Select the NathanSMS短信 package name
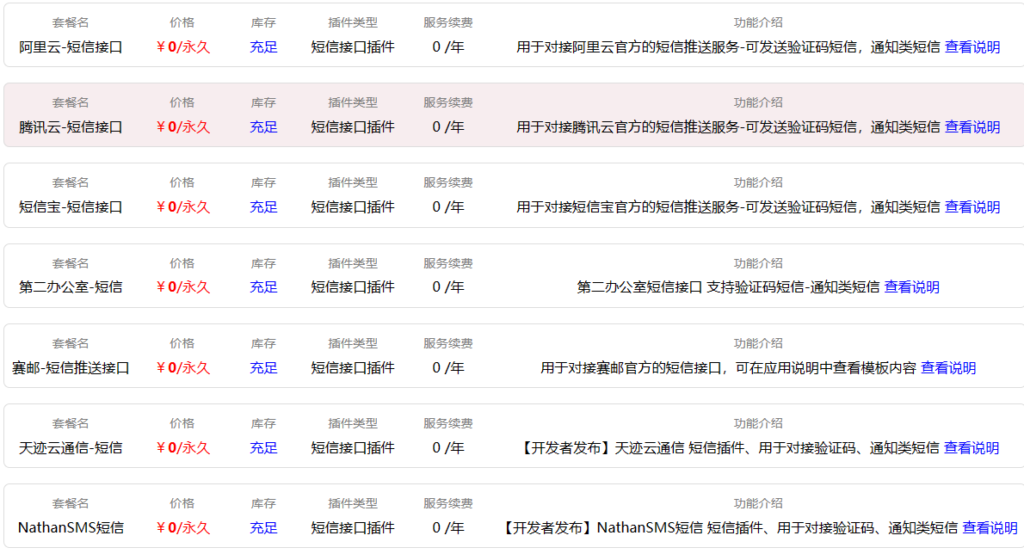Screen dimensions: 1024x554 click(71, 527)
